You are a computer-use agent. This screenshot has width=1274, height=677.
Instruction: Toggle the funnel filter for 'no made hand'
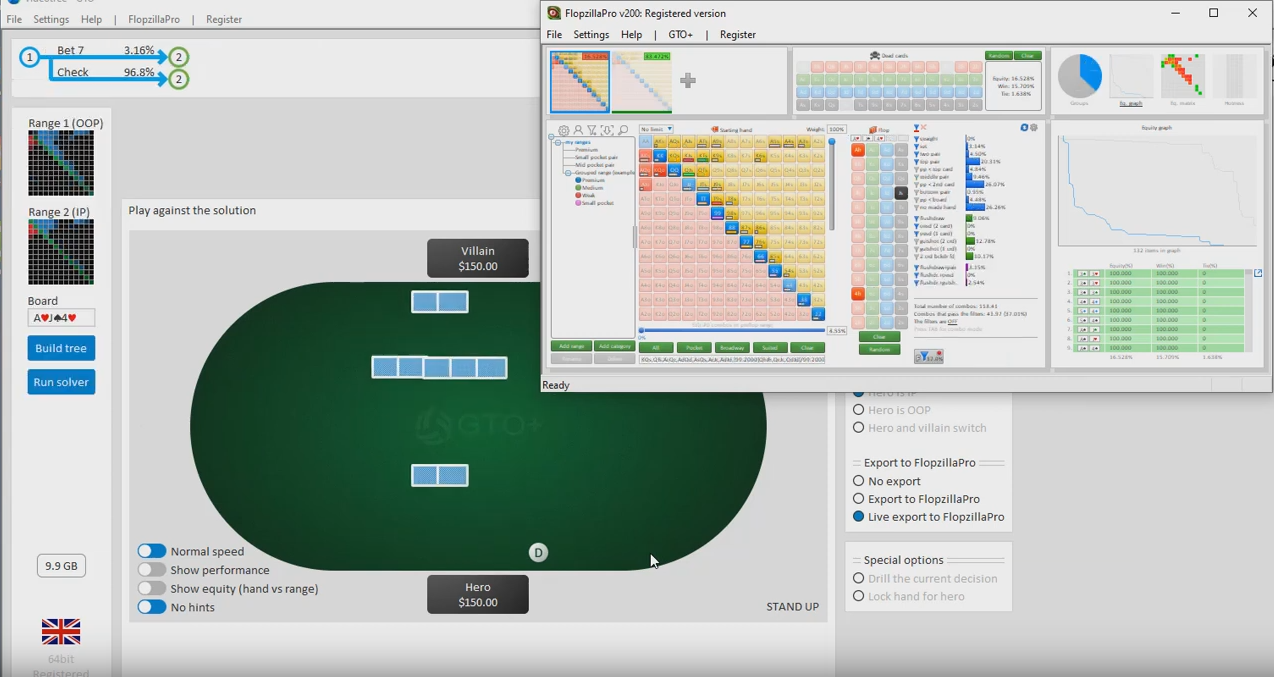coord(917,207)
